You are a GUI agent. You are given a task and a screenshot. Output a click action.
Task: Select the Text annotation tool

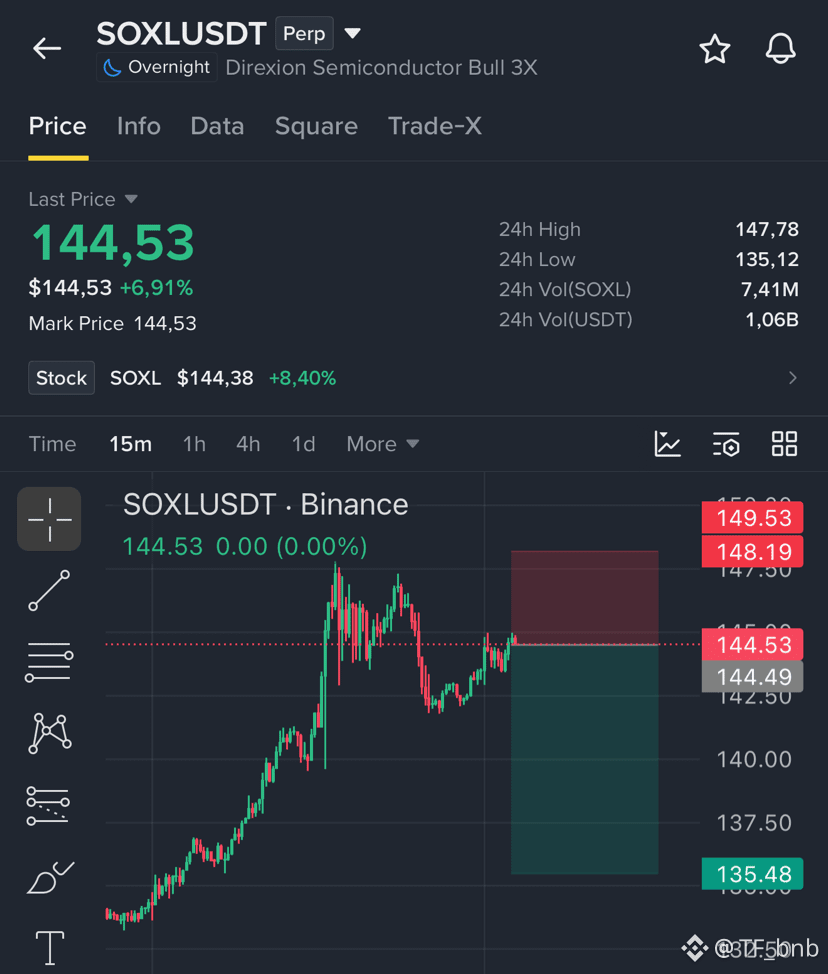(50, 949)
